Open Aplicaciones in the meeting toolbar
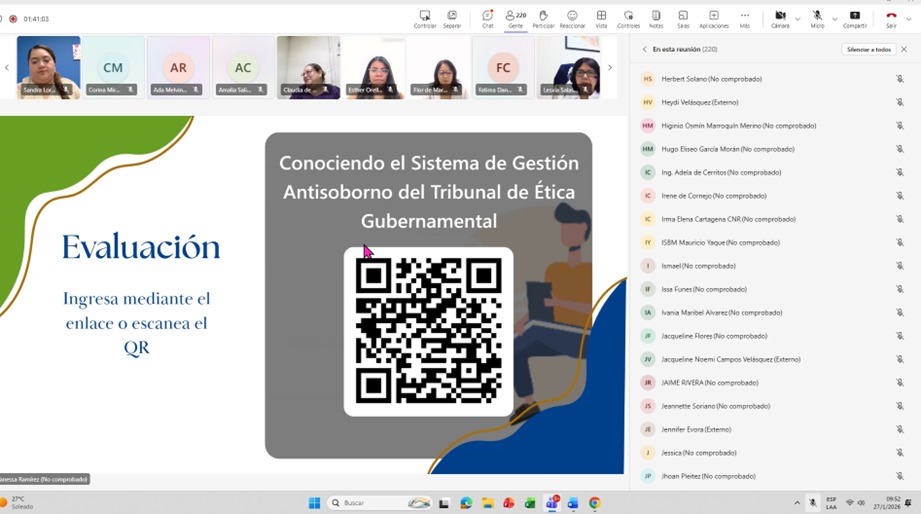The height and width of the screenshot is (514, 921). coord(714,19)
